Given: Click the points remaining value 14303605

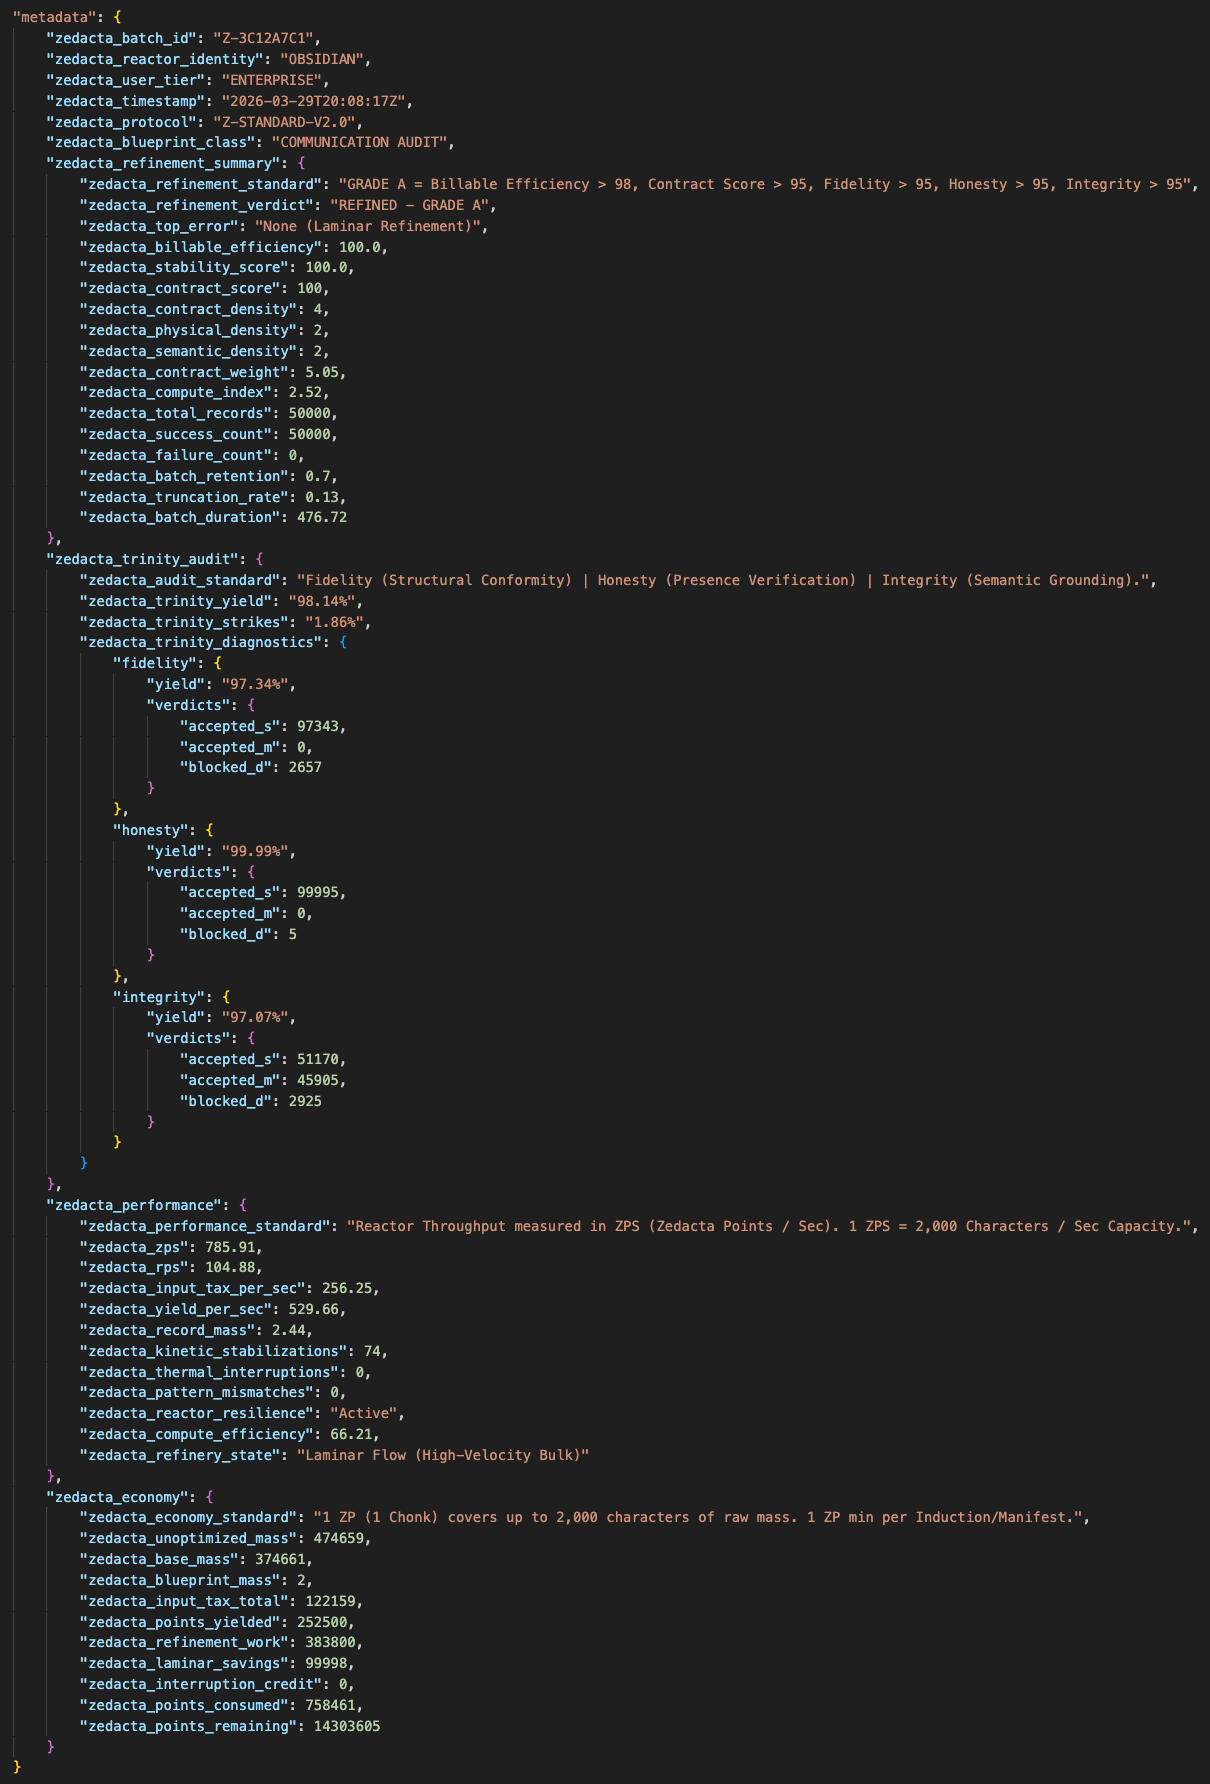Looking at the screenshot, I should click(x=343, y=1726).
